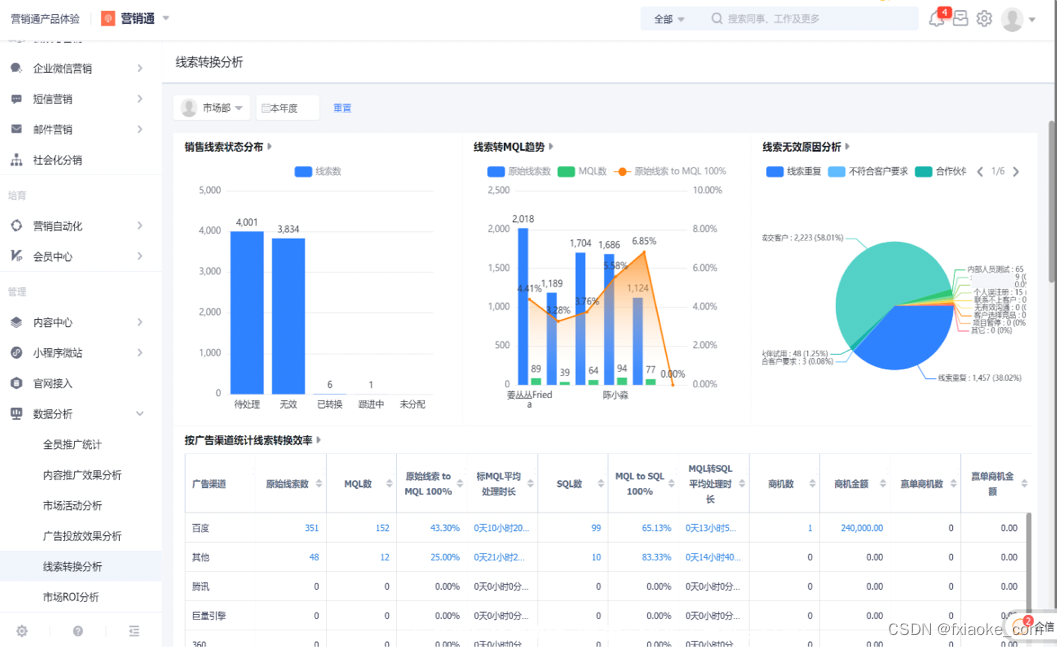
Task: Go to previous pie legend page
Action: (x=980, y=171)
